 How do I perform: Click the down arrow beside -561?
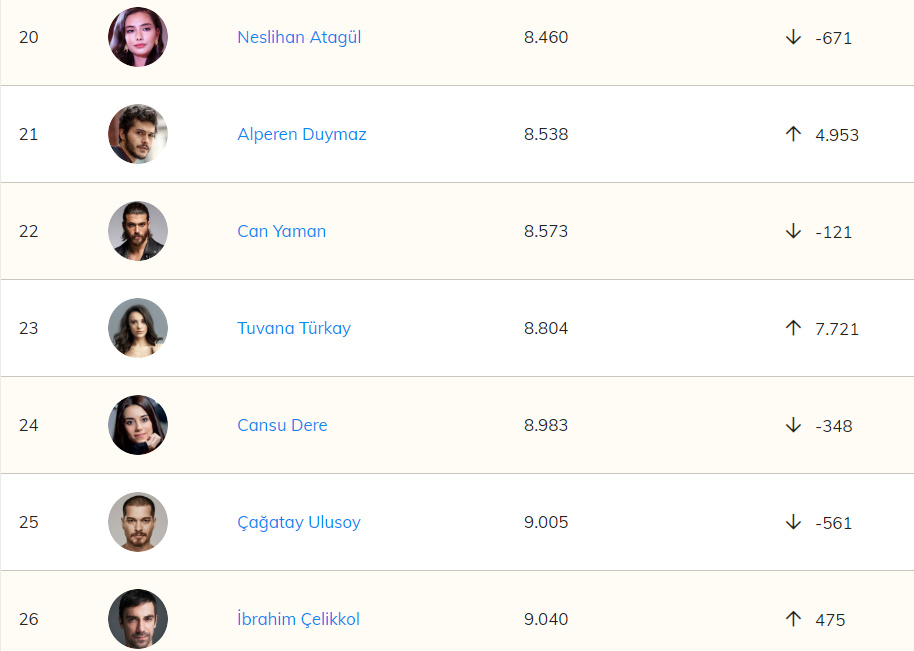(x=793, y=522)
